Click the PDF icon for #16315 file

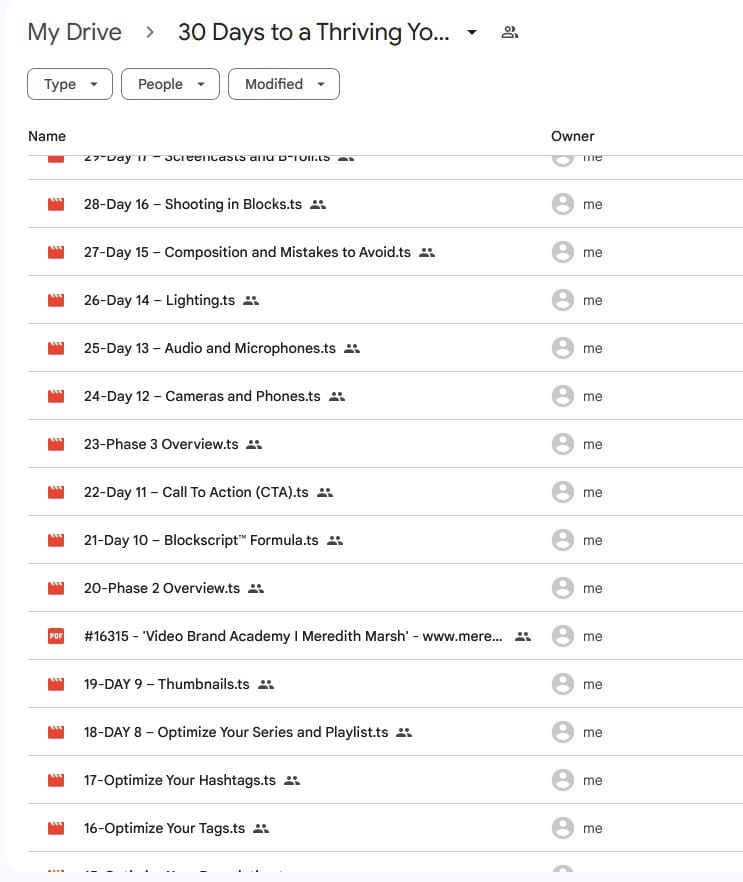coord(56,636)
